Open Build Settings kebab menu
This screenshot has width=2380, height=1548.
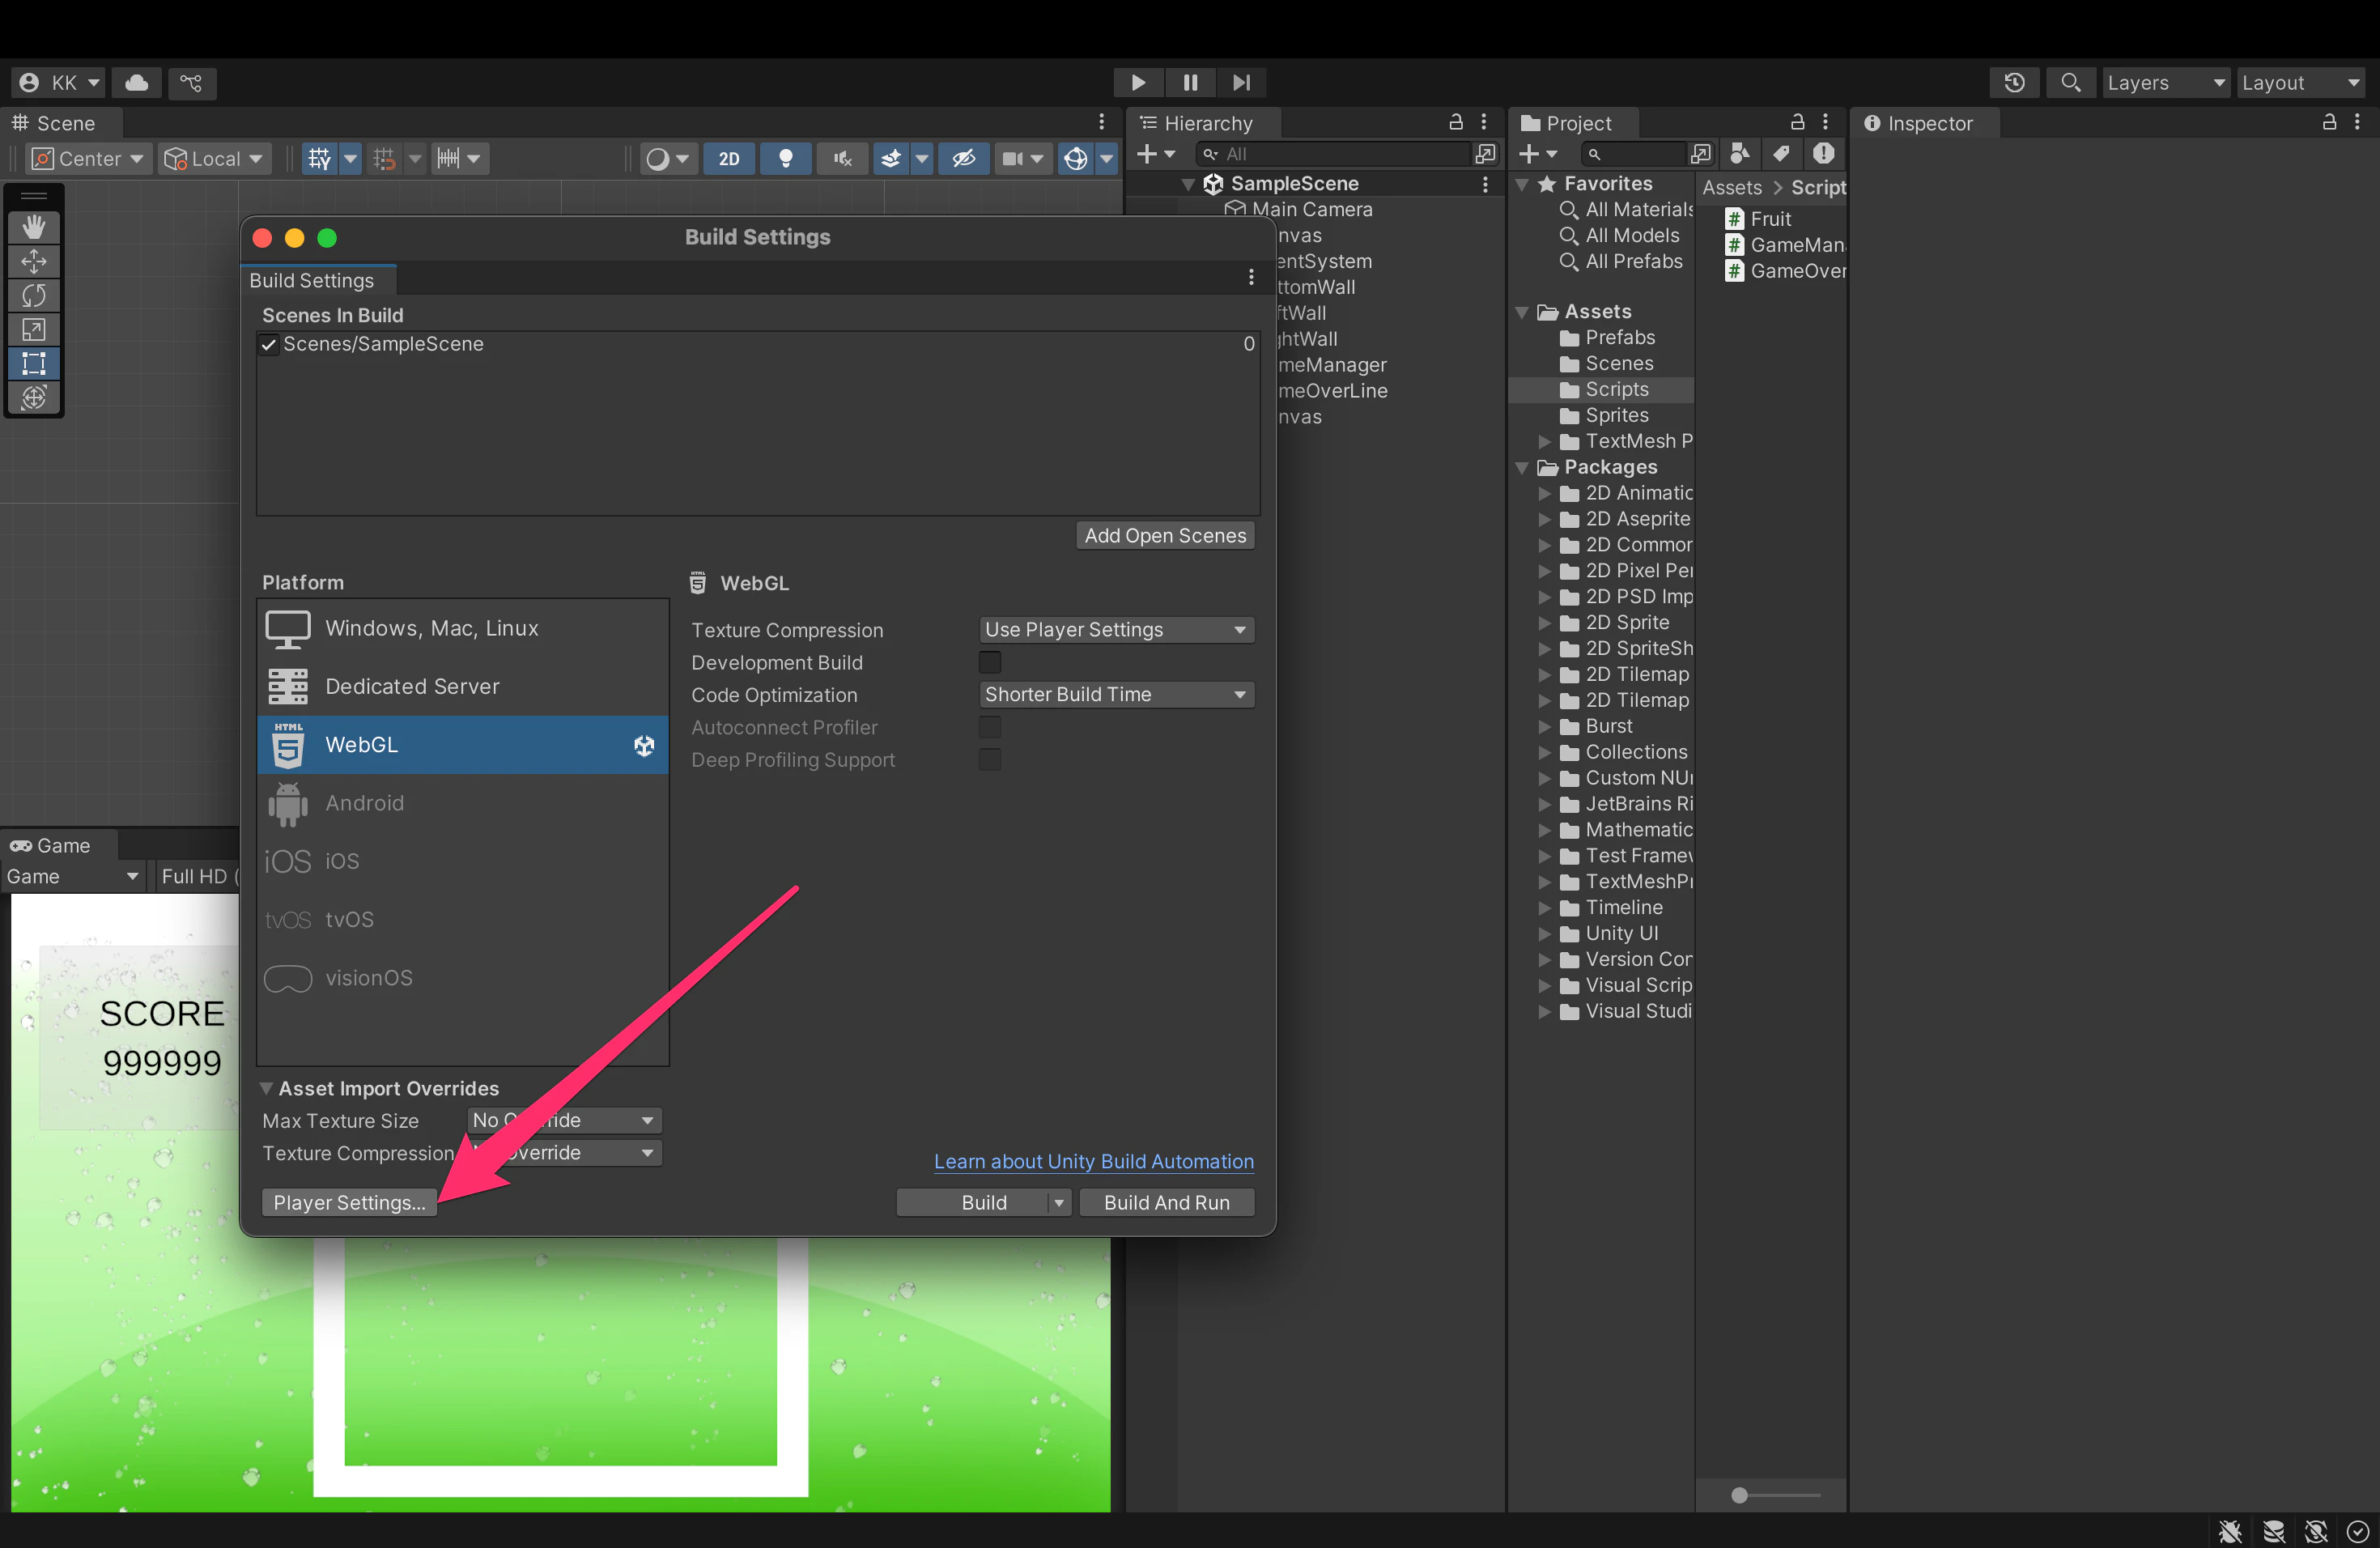[x=1250, y=277]
